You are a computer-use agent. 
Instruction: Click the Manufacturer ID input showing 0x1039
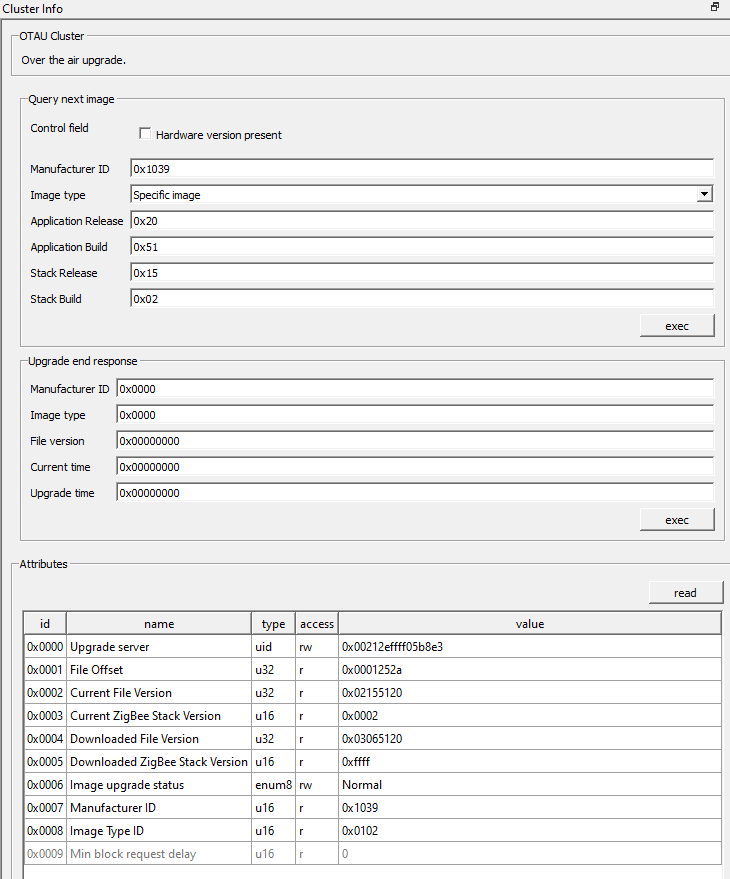point(420,168)
